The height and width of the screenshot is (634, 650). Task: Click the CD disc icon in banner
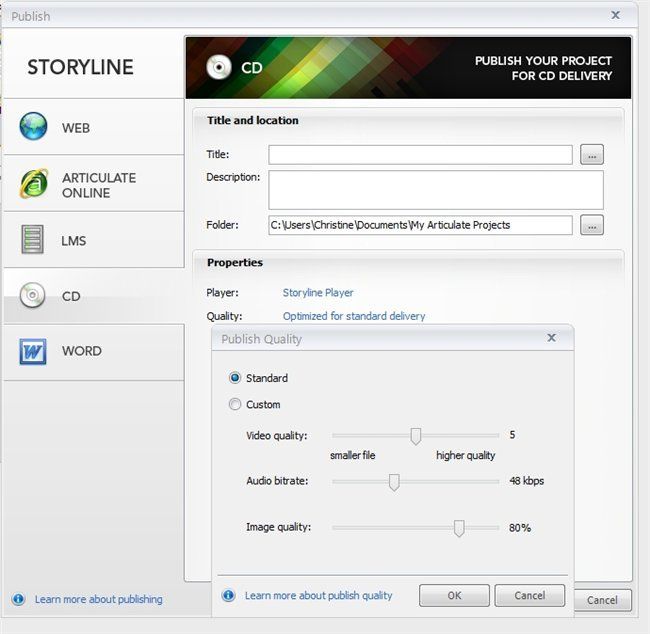219,66
